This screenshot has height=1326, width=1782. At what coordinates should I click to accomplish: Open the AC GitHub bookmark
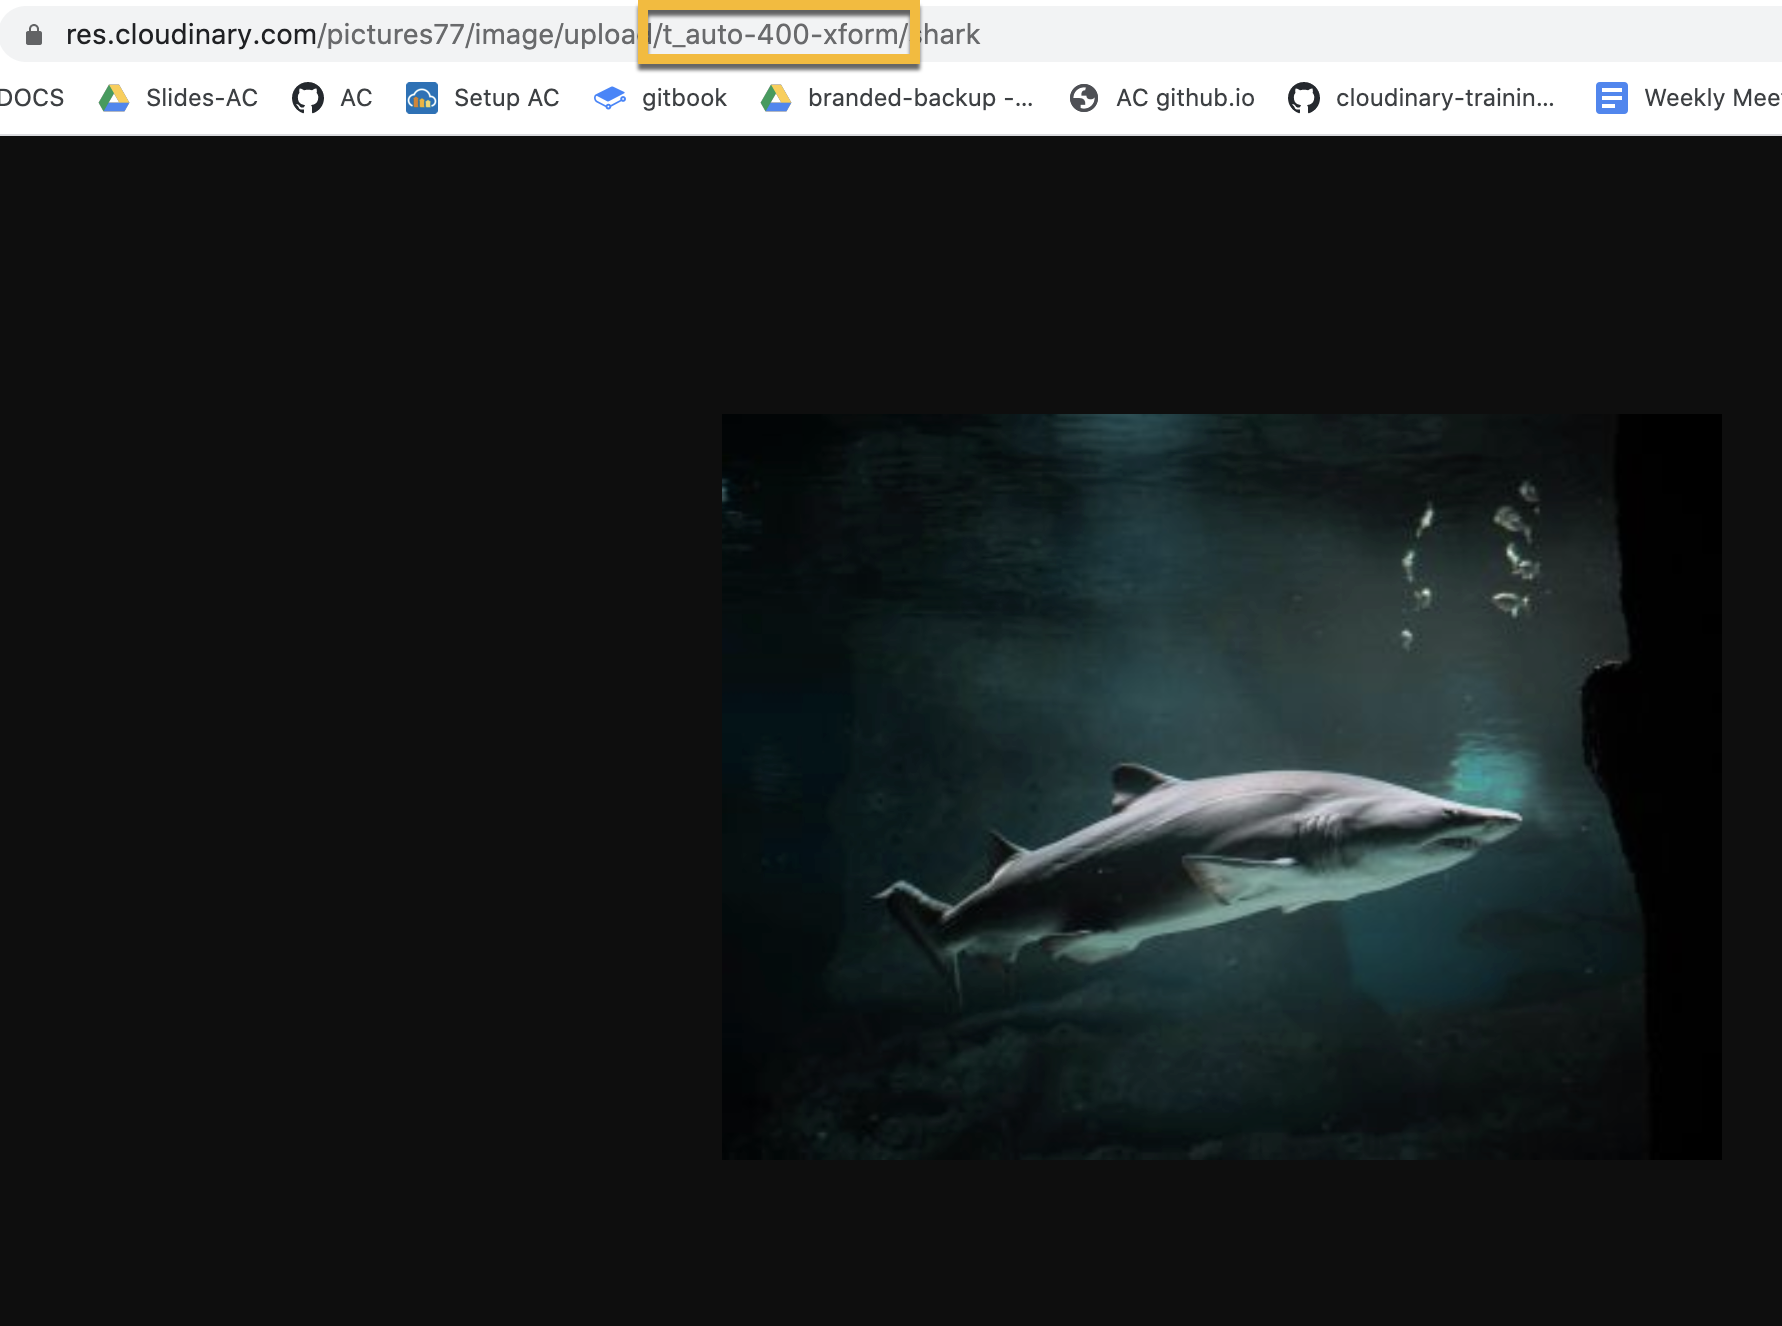332,98
